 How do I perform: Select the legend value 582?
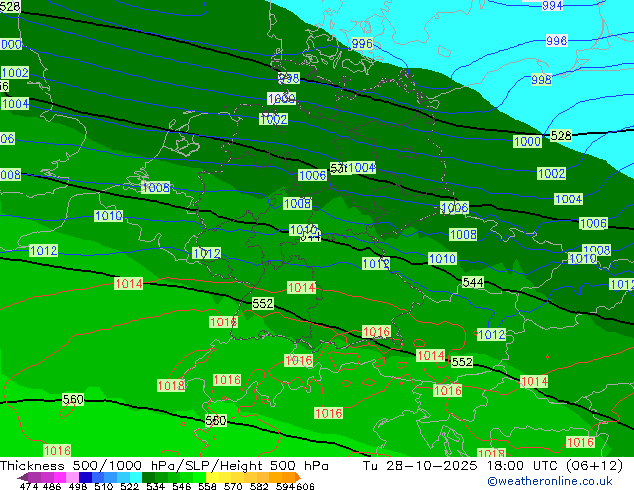pos(259,486)
